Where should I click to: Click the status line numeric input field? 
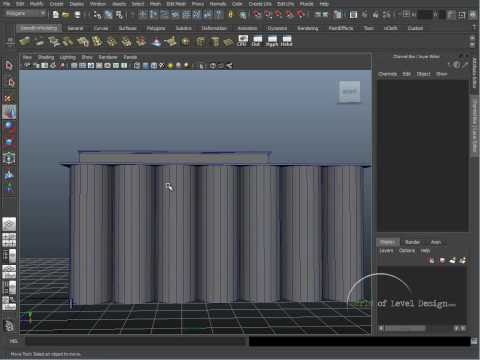coord(425,14)
